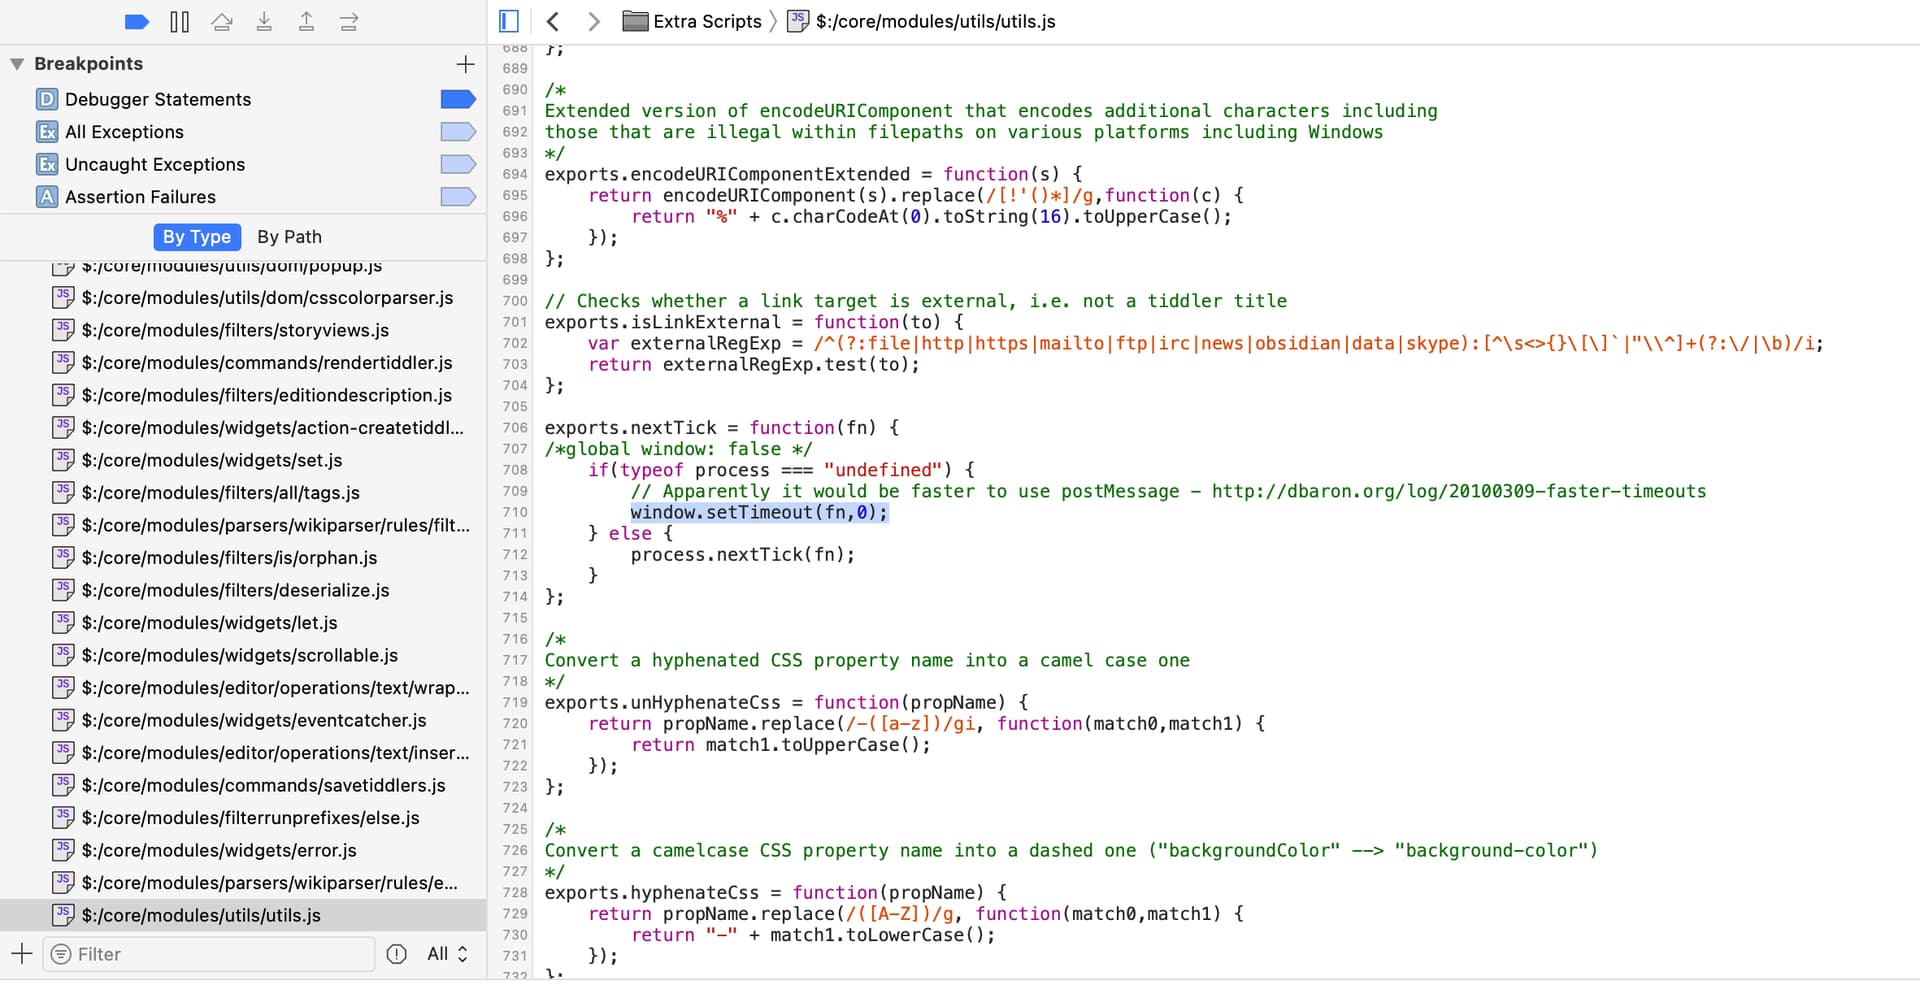Viewport: 1920px width, 985px height.
Task: Hide the navigation sidebar
Action: coord(509,21)
